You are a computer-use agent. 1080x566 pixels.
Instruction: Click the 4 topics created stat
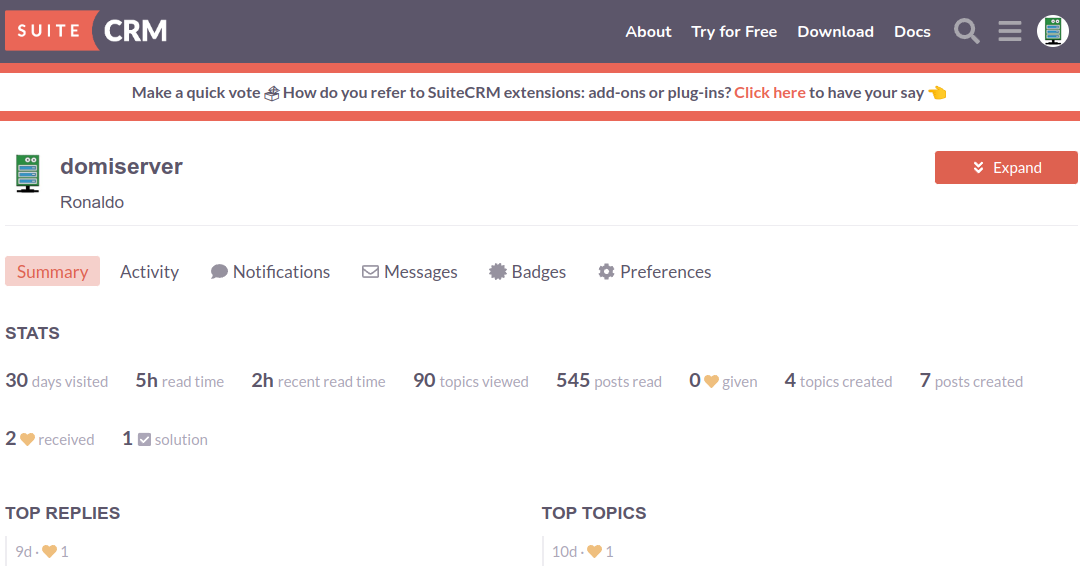tap(838, 381)
